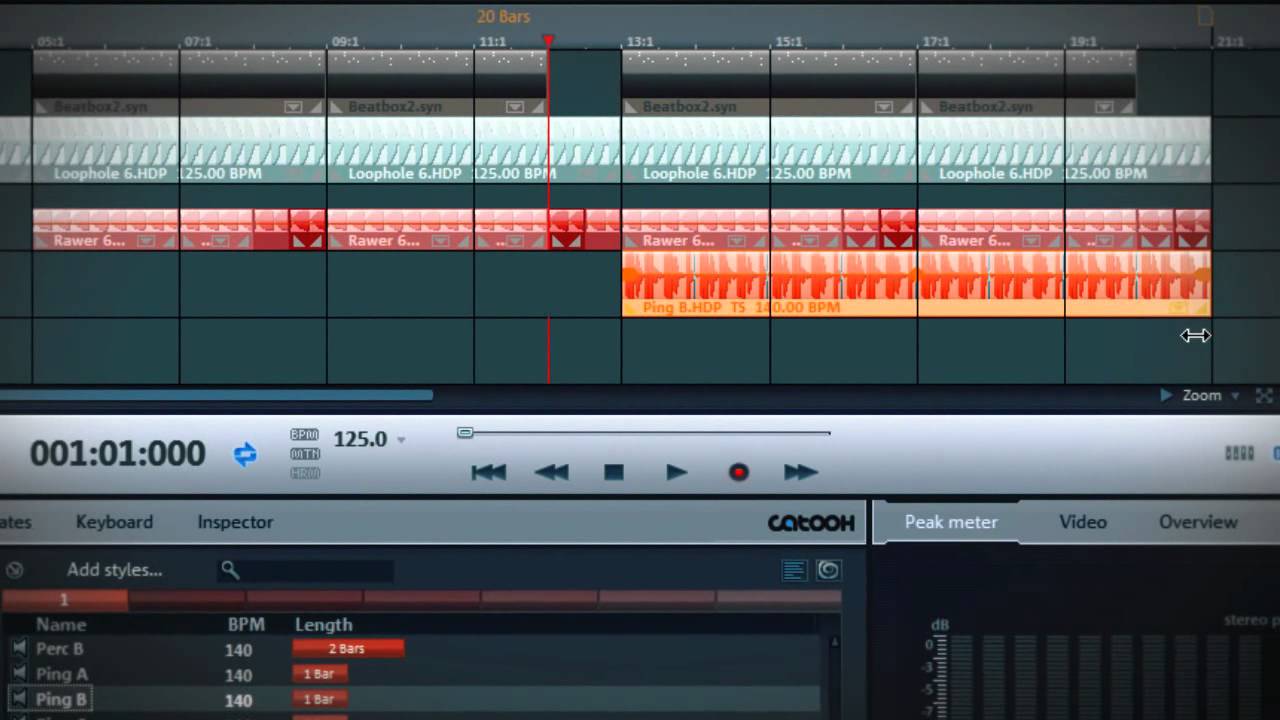
Task: Click the list view icon in Catooh panel
Action: pos(794,570)
